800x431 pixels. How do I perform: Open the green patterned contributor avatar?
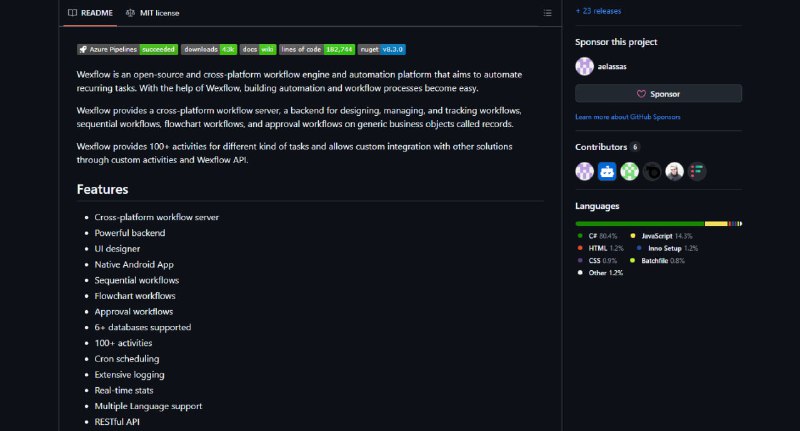630,171
